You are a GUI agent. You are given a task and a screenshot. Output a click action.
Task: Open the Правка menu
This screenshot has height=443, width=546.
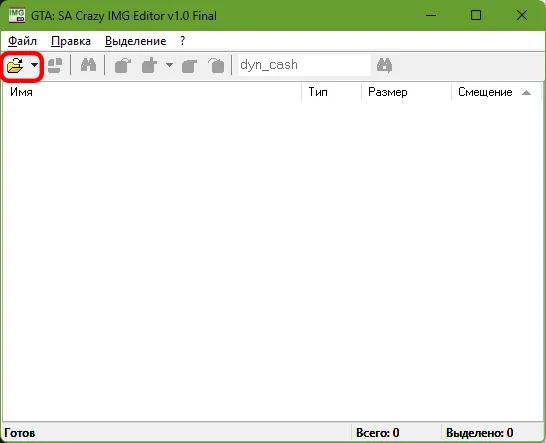(x=71, y=41)
